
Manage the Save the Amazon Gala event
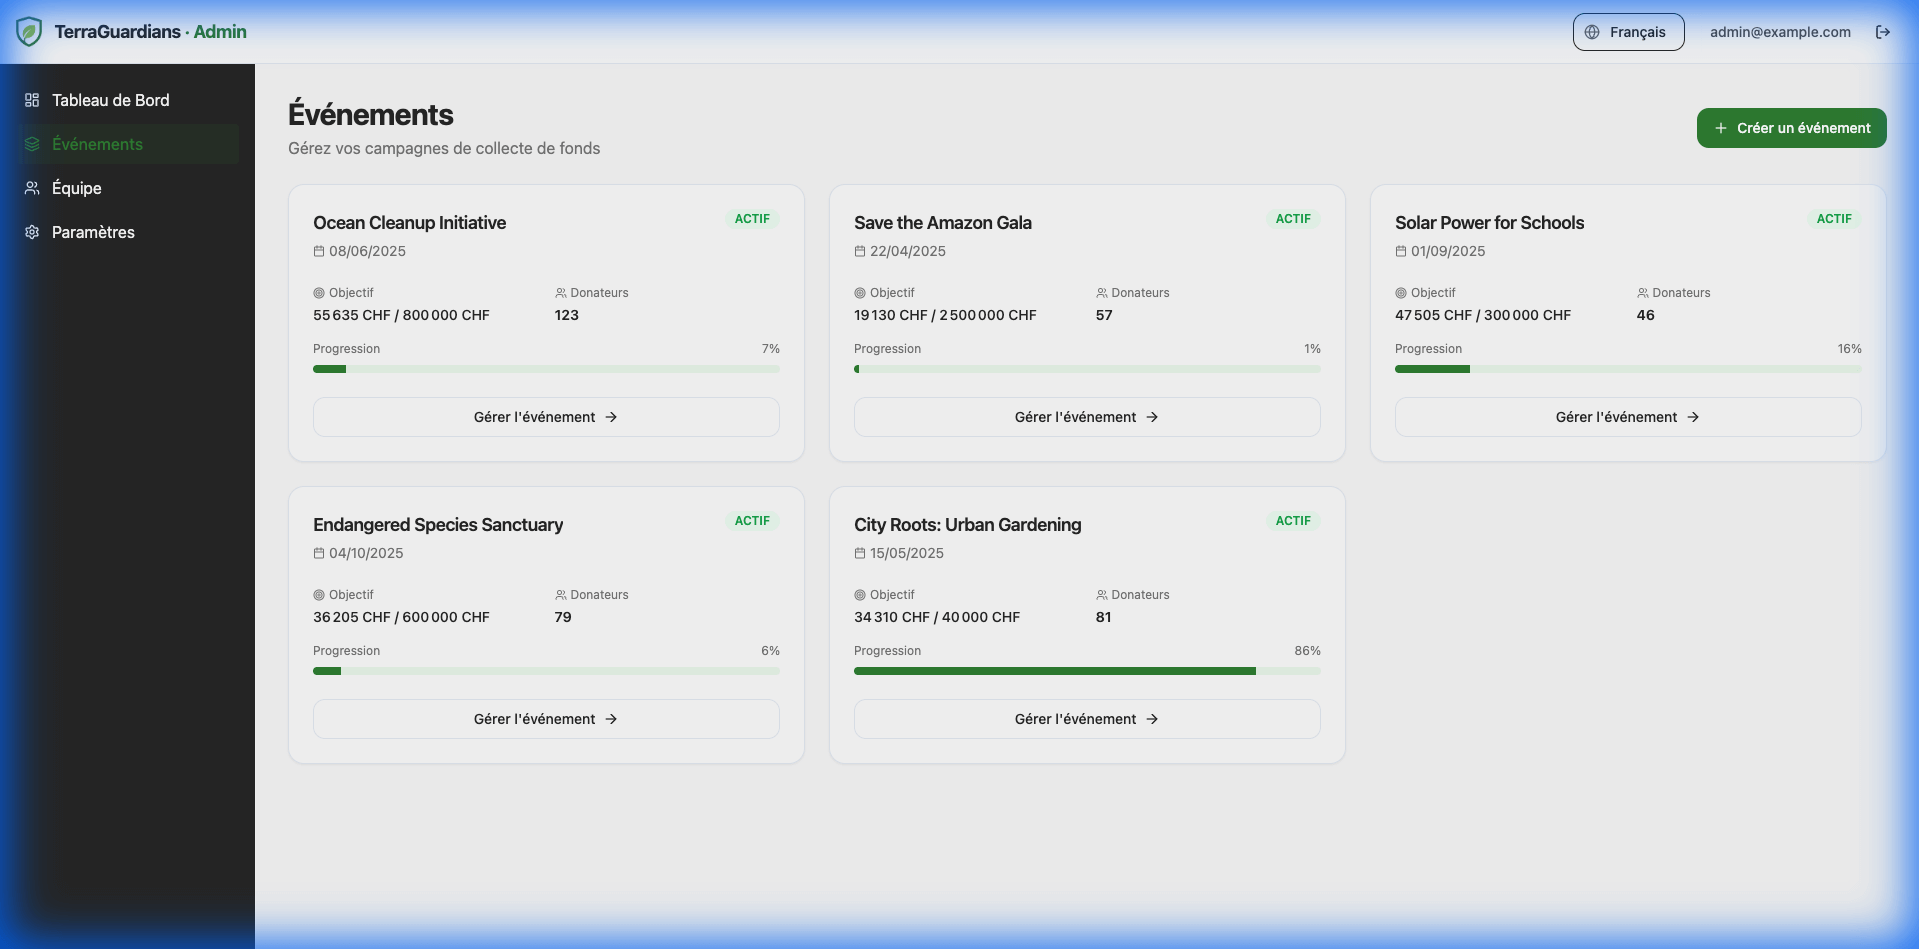click(x=1087, y=417)
